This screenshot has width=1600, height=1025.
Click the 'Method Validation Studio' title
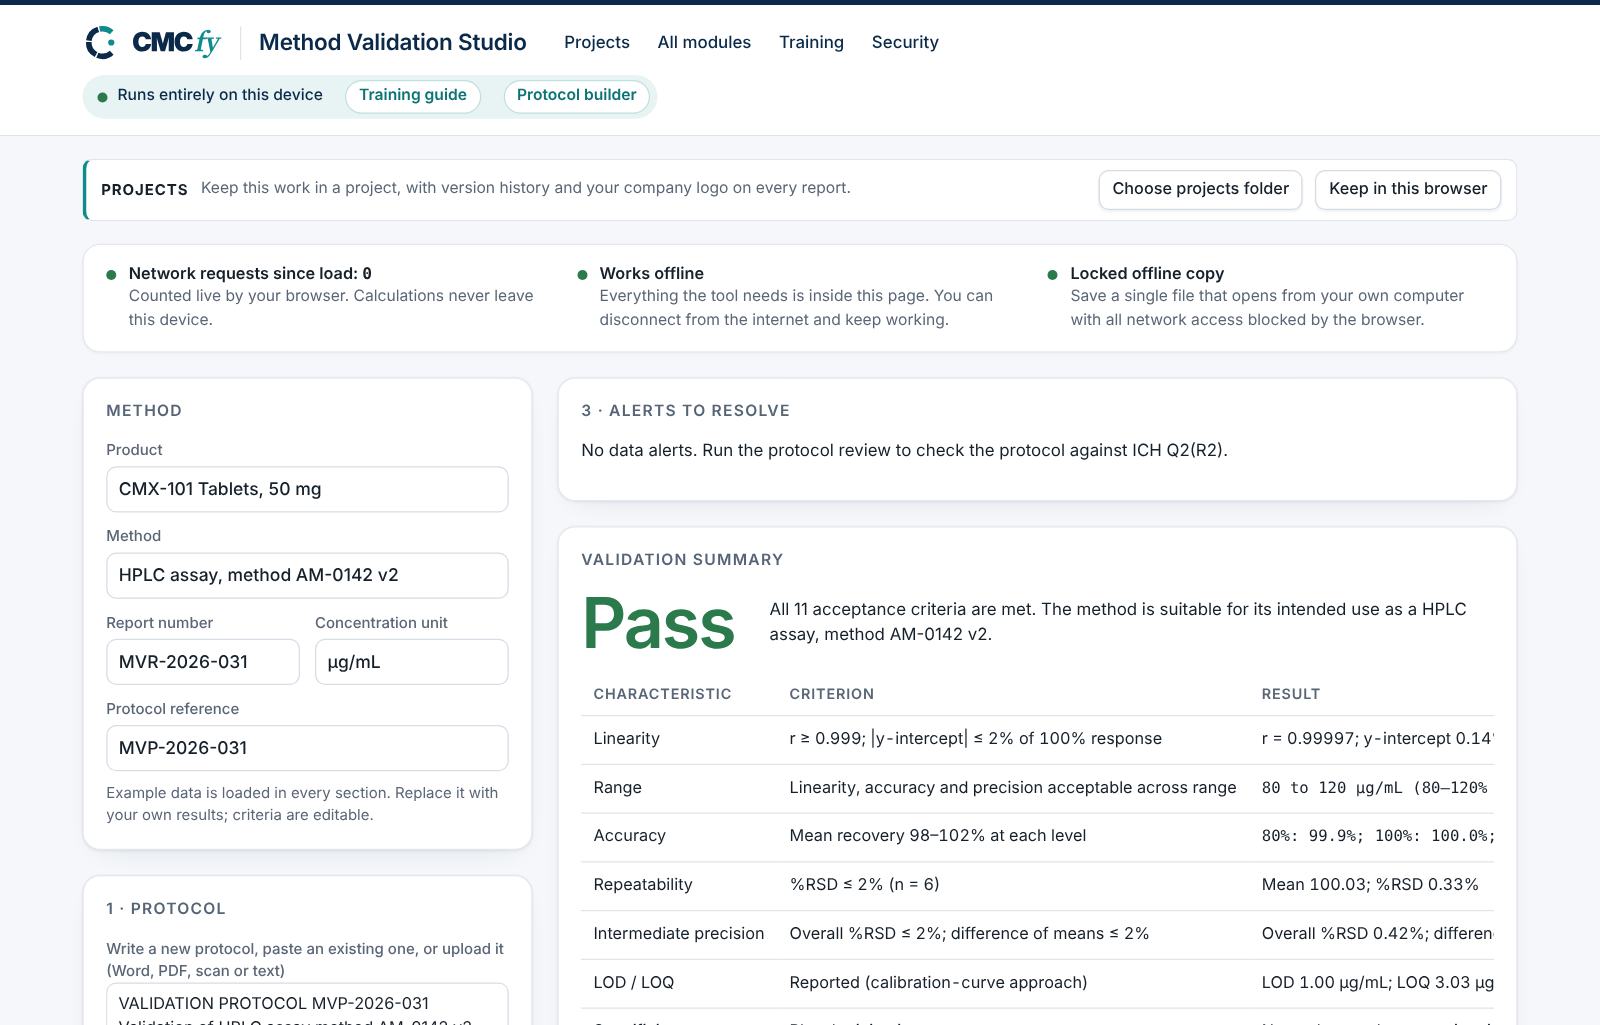392,42
